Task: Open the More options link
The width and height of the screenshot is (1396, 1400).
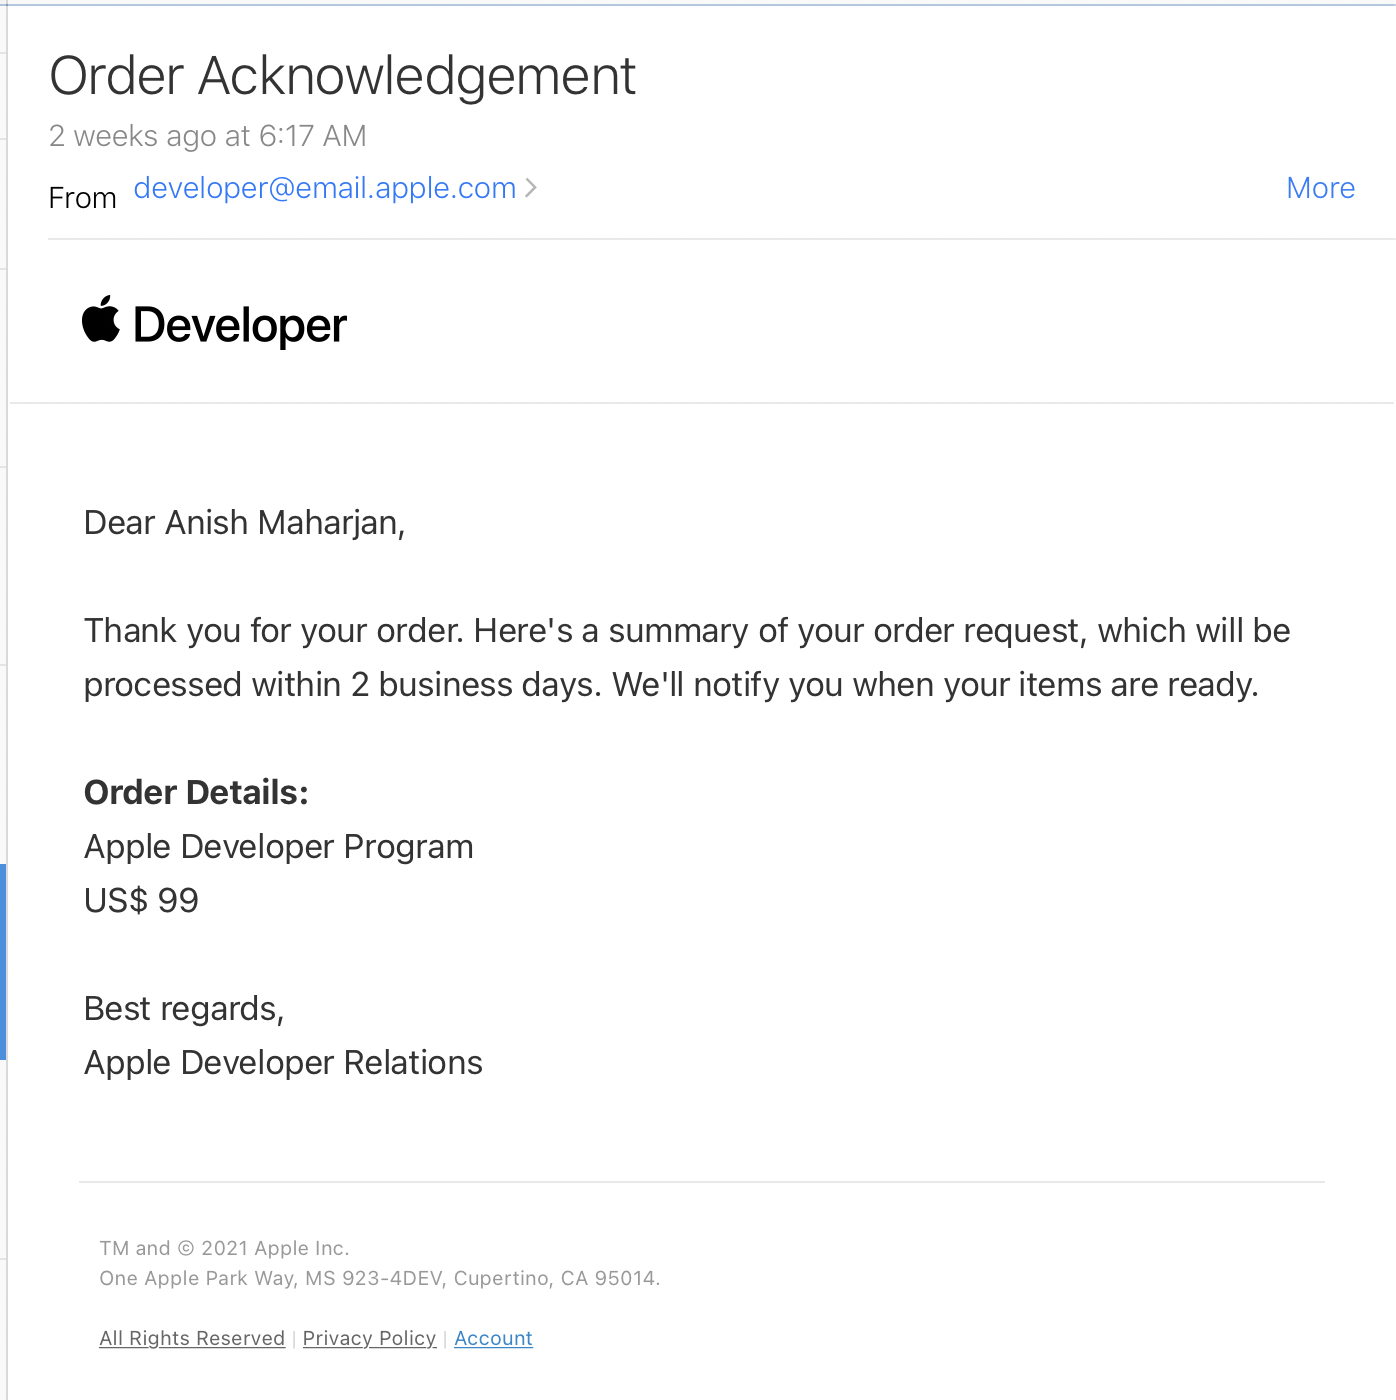Action: click(x=1320, y=188)
